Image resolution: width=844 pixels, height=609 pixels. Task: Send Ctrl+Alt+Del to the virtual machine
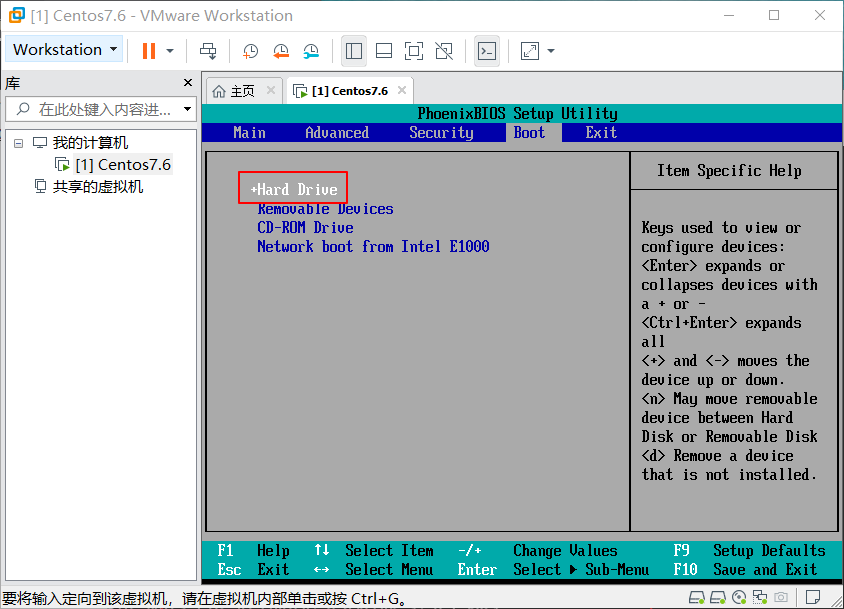click(x=208, y=51)
